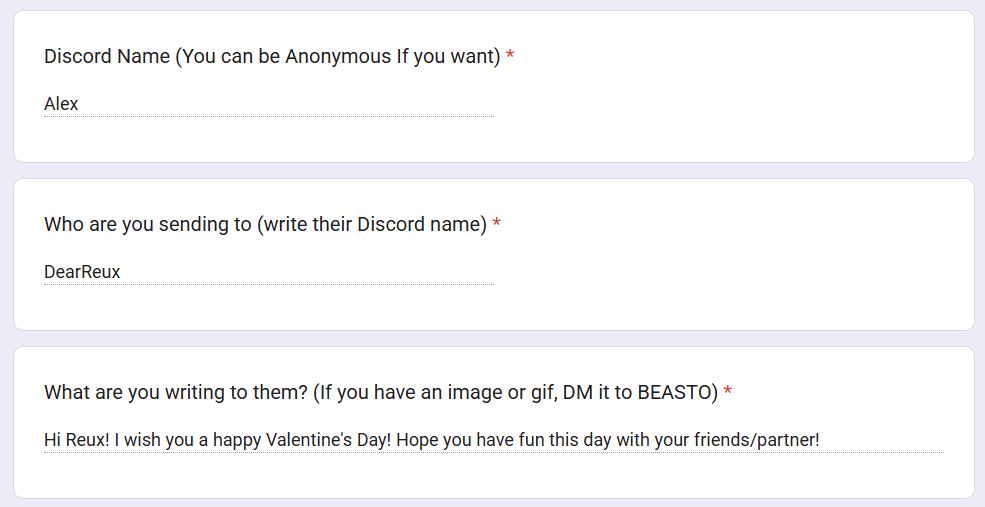
Task: Click the text "DearReux" in the recipient field
Action: pyautogui.click(x=82, y=272)
